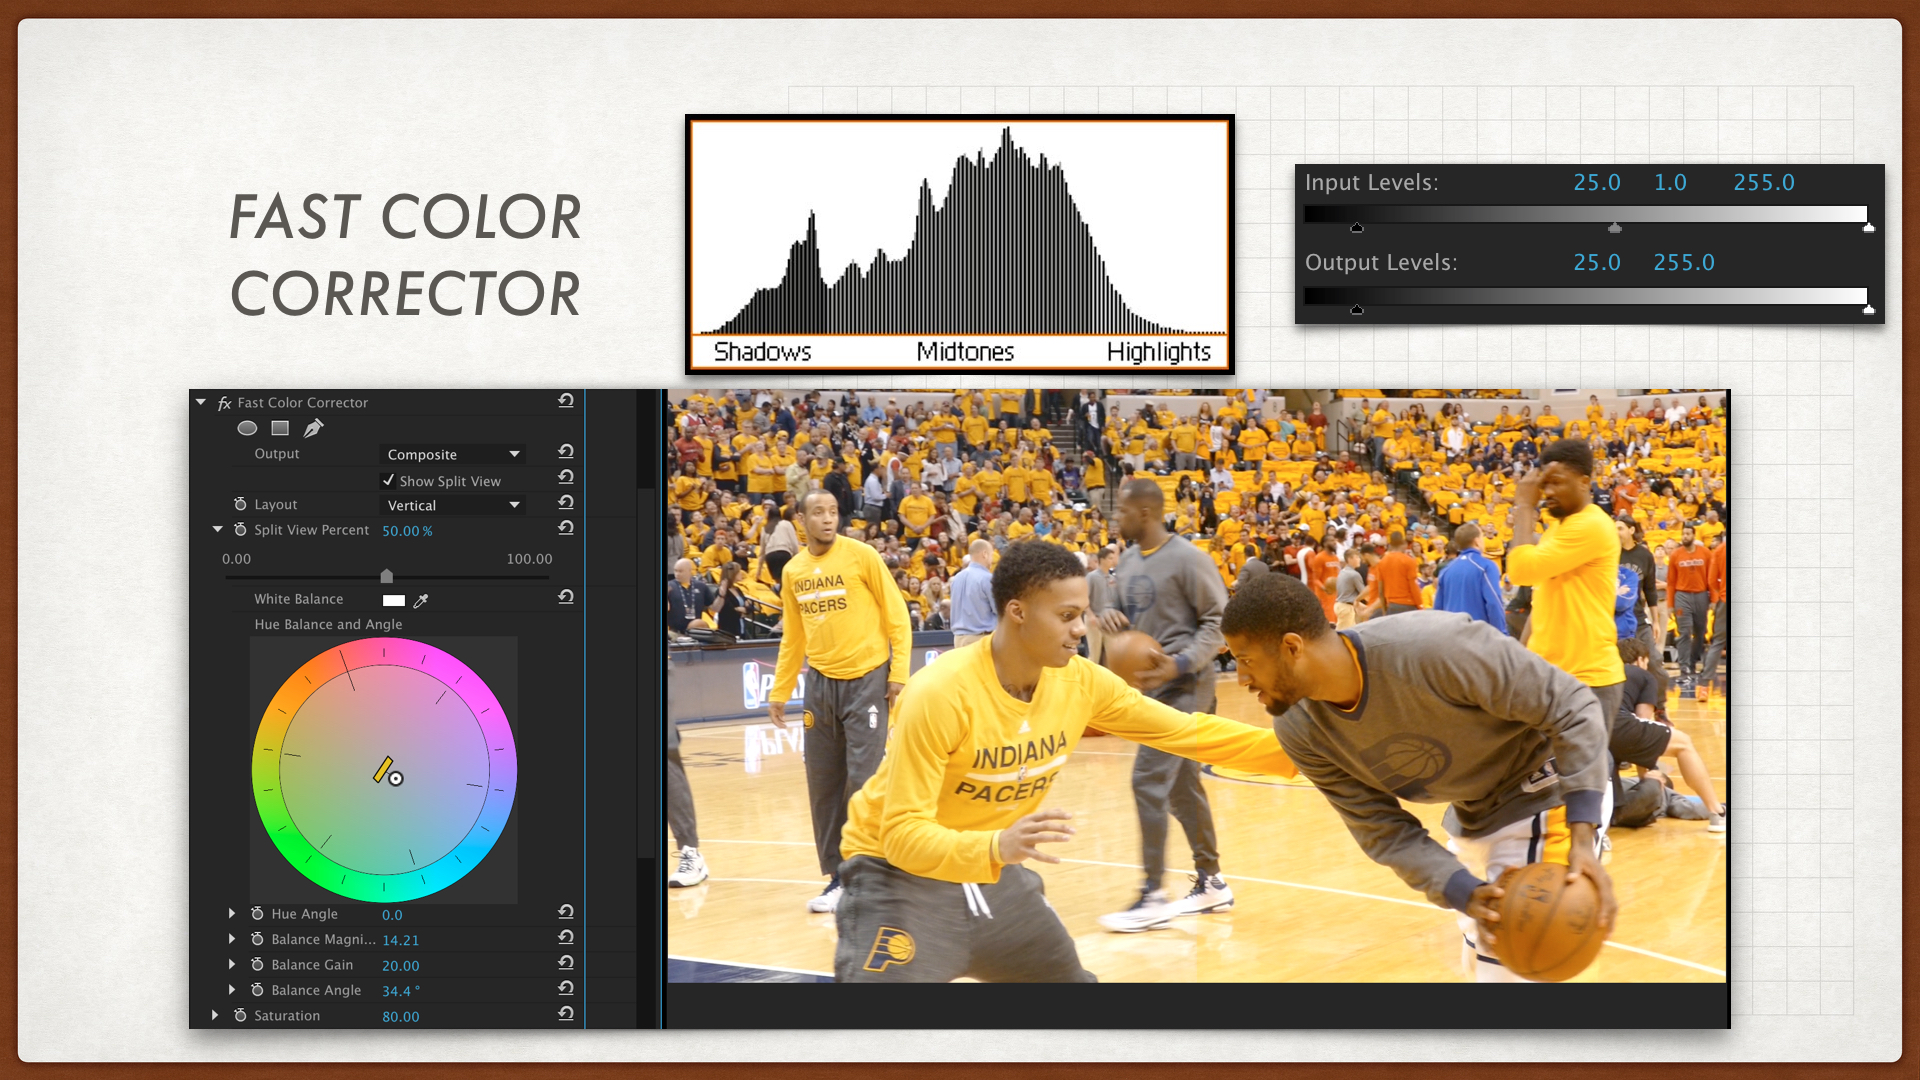The height and width of the screenshot is (1080, 1920).
Task: Reset the Layout parameter
Action: (565, 503)
